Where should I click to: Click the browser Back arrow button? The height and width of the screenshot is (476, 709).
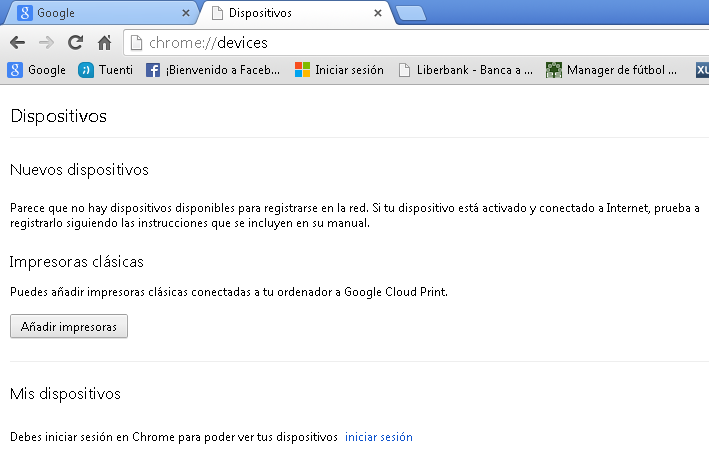tap(17, 43)
